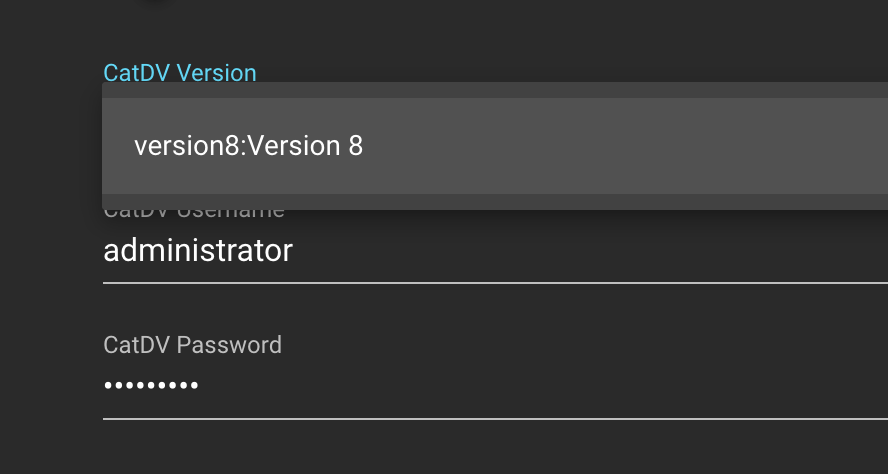
Task: Click the CatDV Password label
Action: [192, 345]
